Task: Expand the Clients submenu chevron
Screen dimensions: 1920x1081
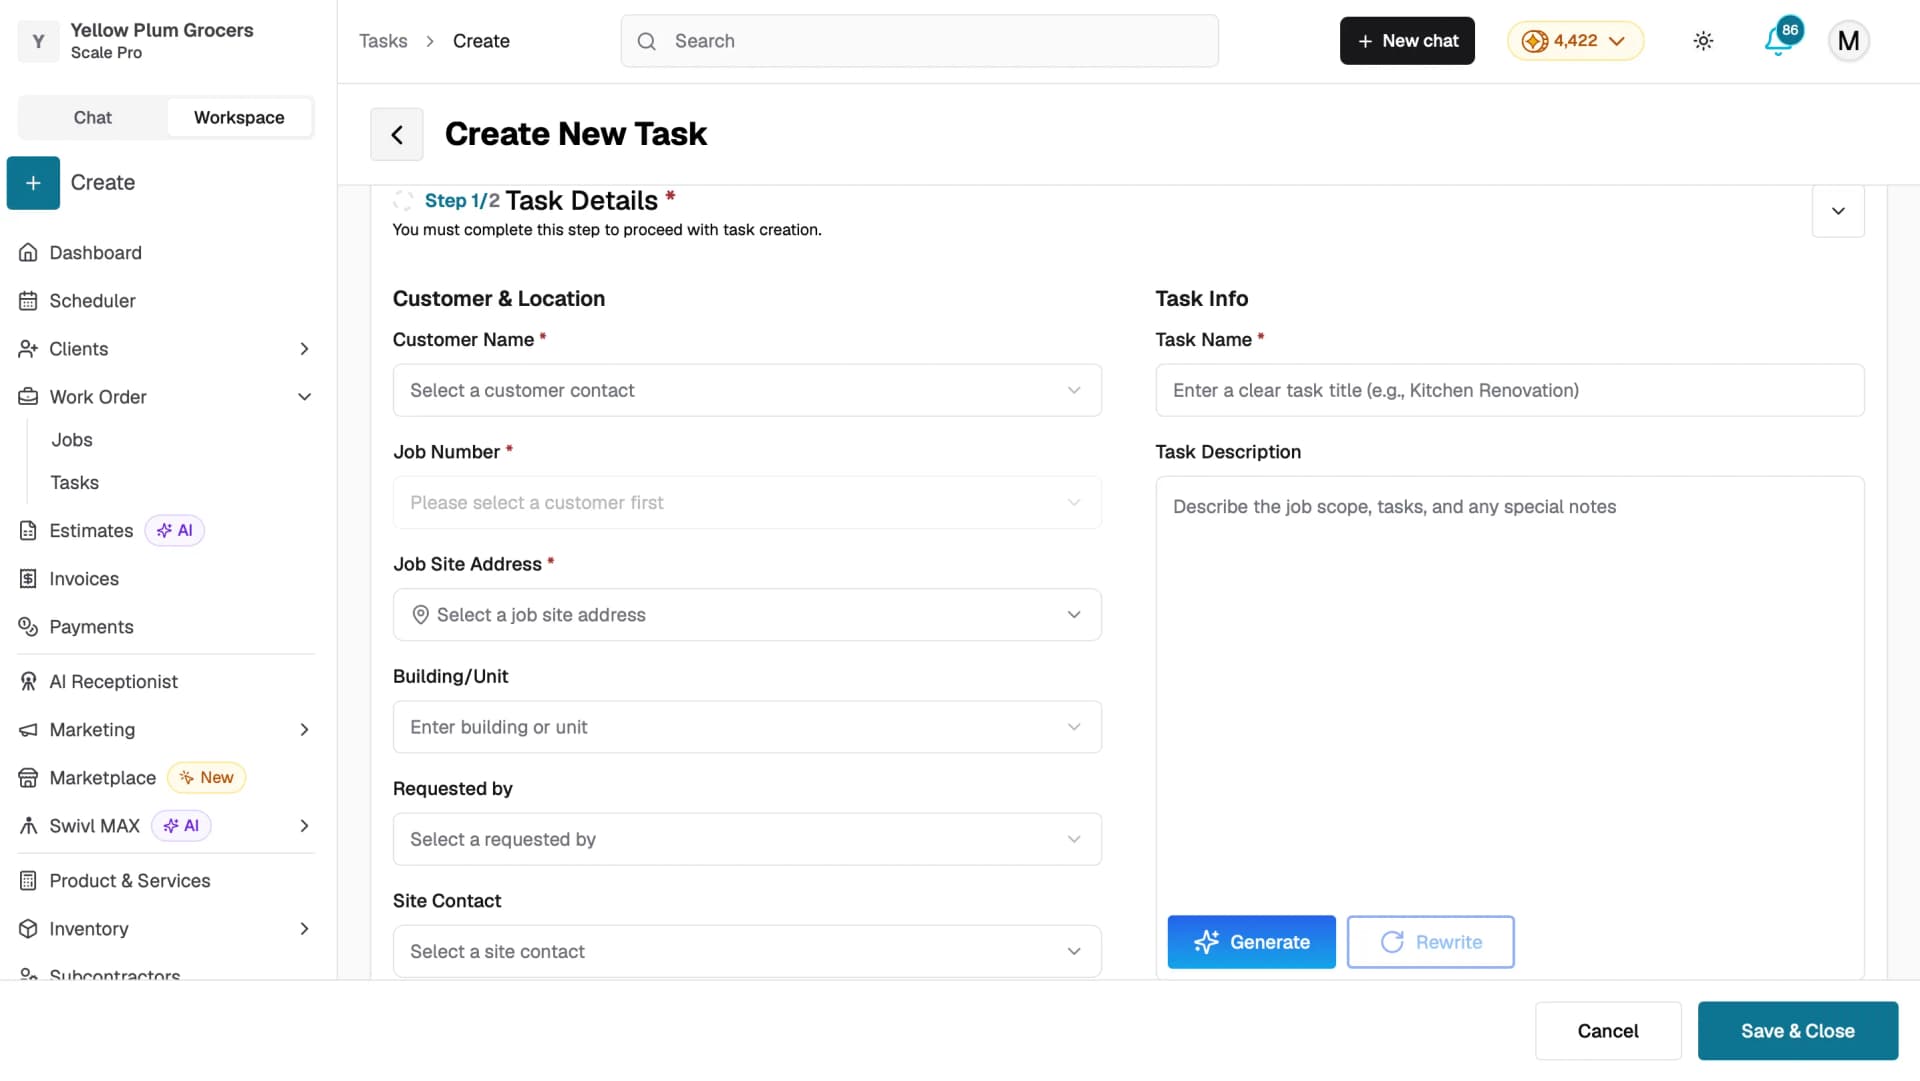Action: tap(305, 349)
